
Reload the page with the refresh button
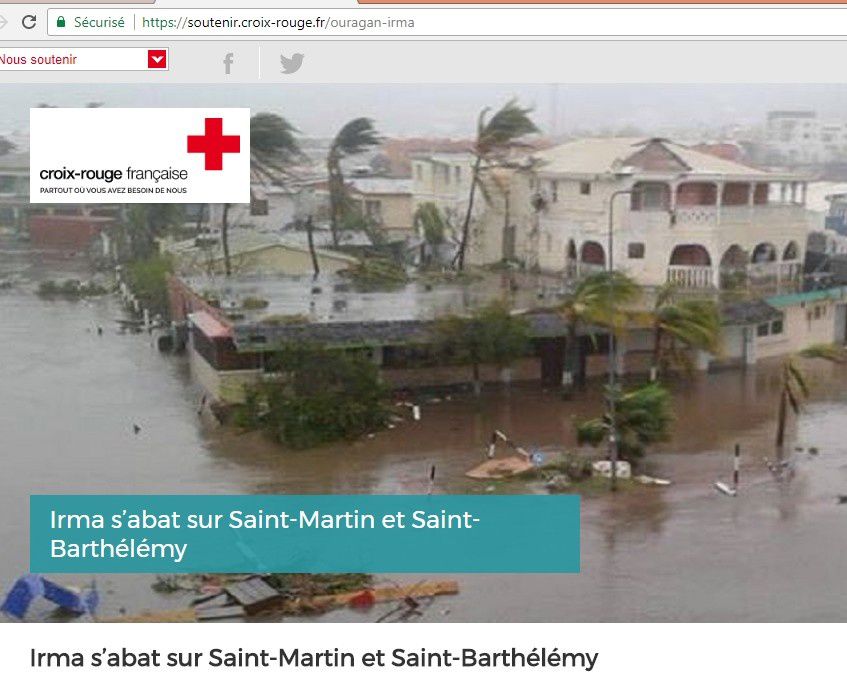(x=29, y=22)
